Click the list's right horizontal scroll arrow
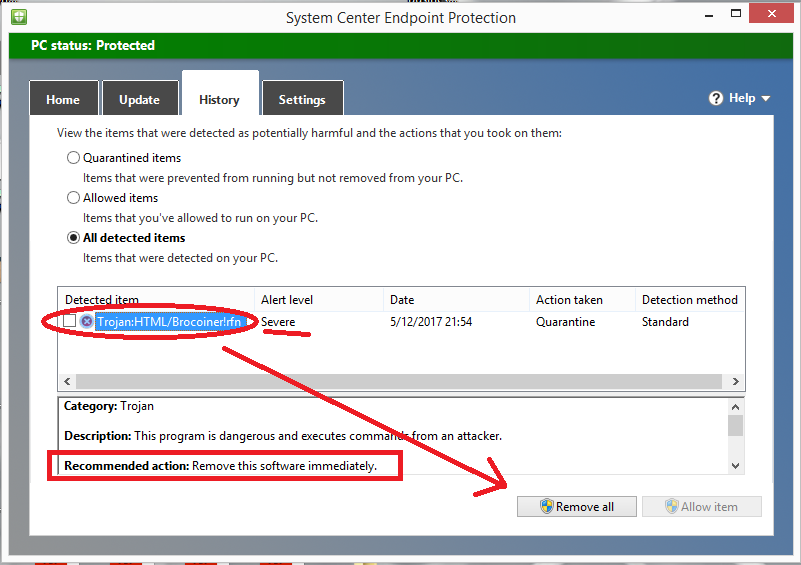 (x=735, y=381)
